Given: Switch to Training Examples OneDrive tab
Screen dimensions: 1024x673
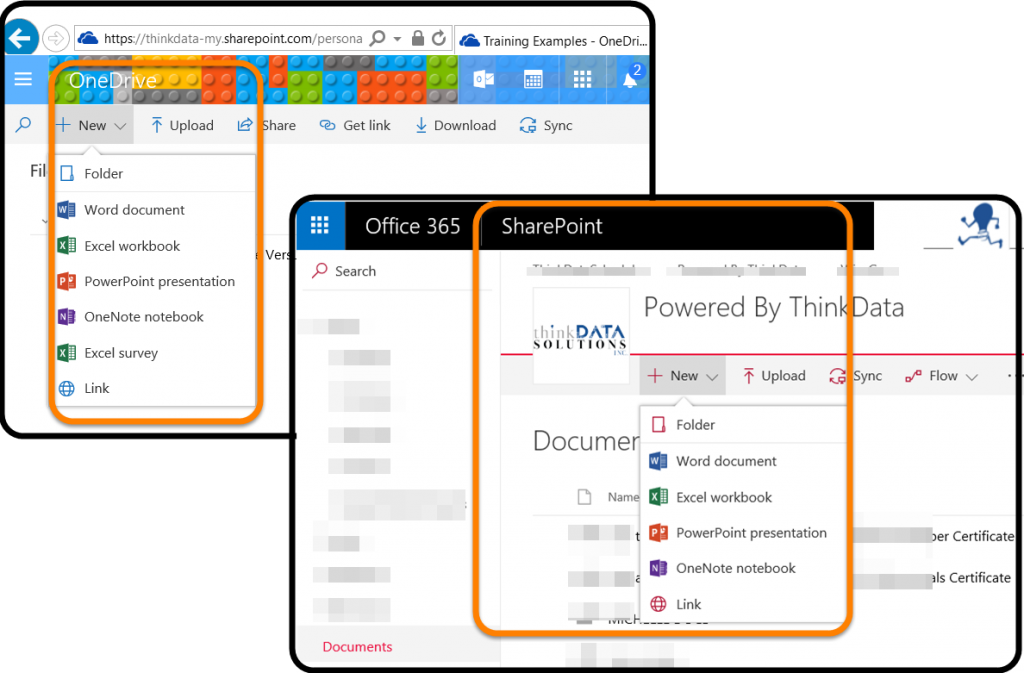Looking at the screenshot, I should (x=554, y=40).
